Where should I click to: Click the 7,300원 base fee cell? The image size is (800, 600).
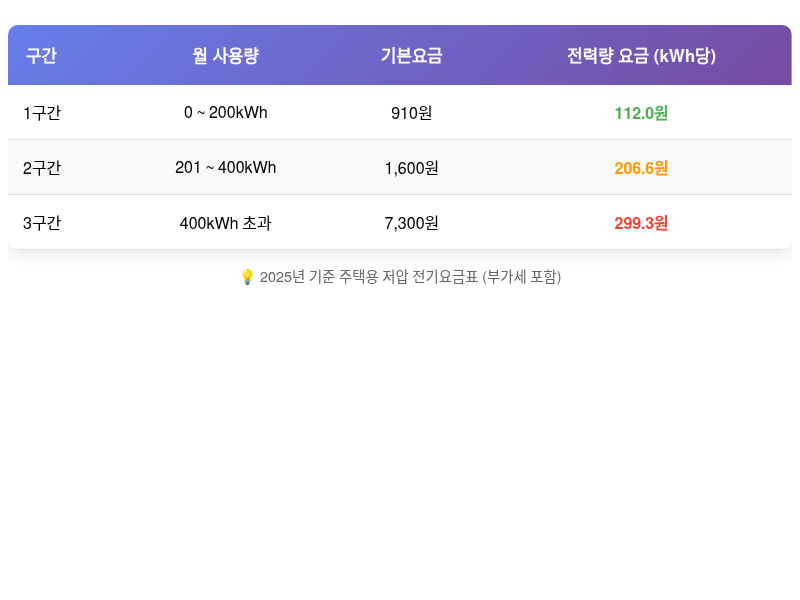tap(409, 223)
